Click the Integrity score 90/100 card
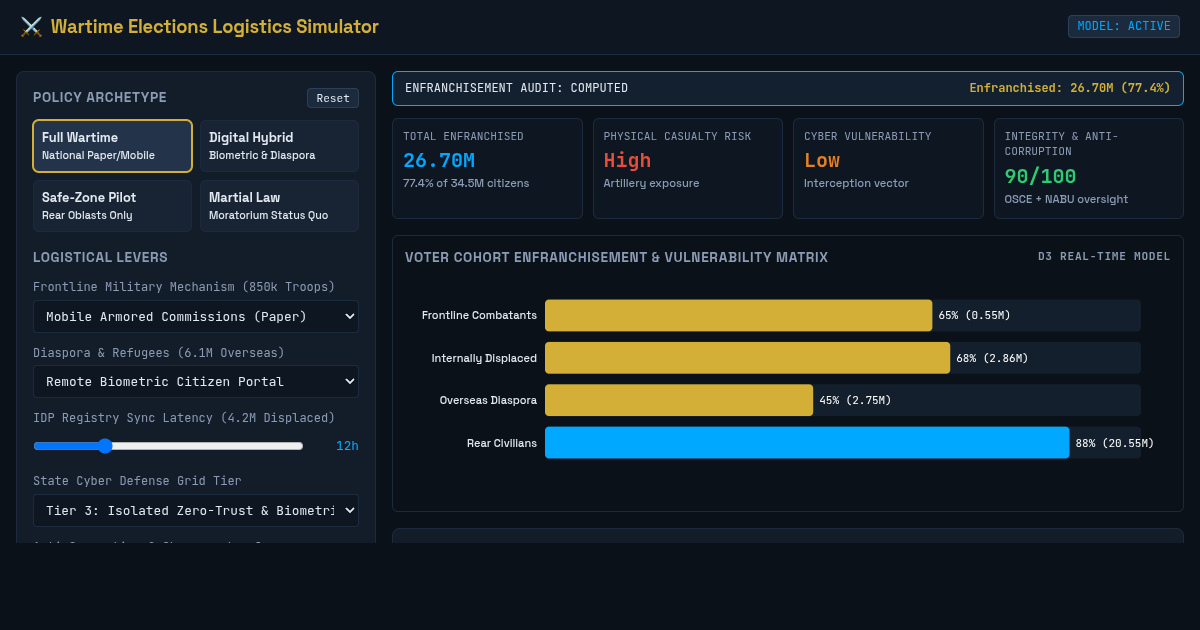 (1089, 168)
